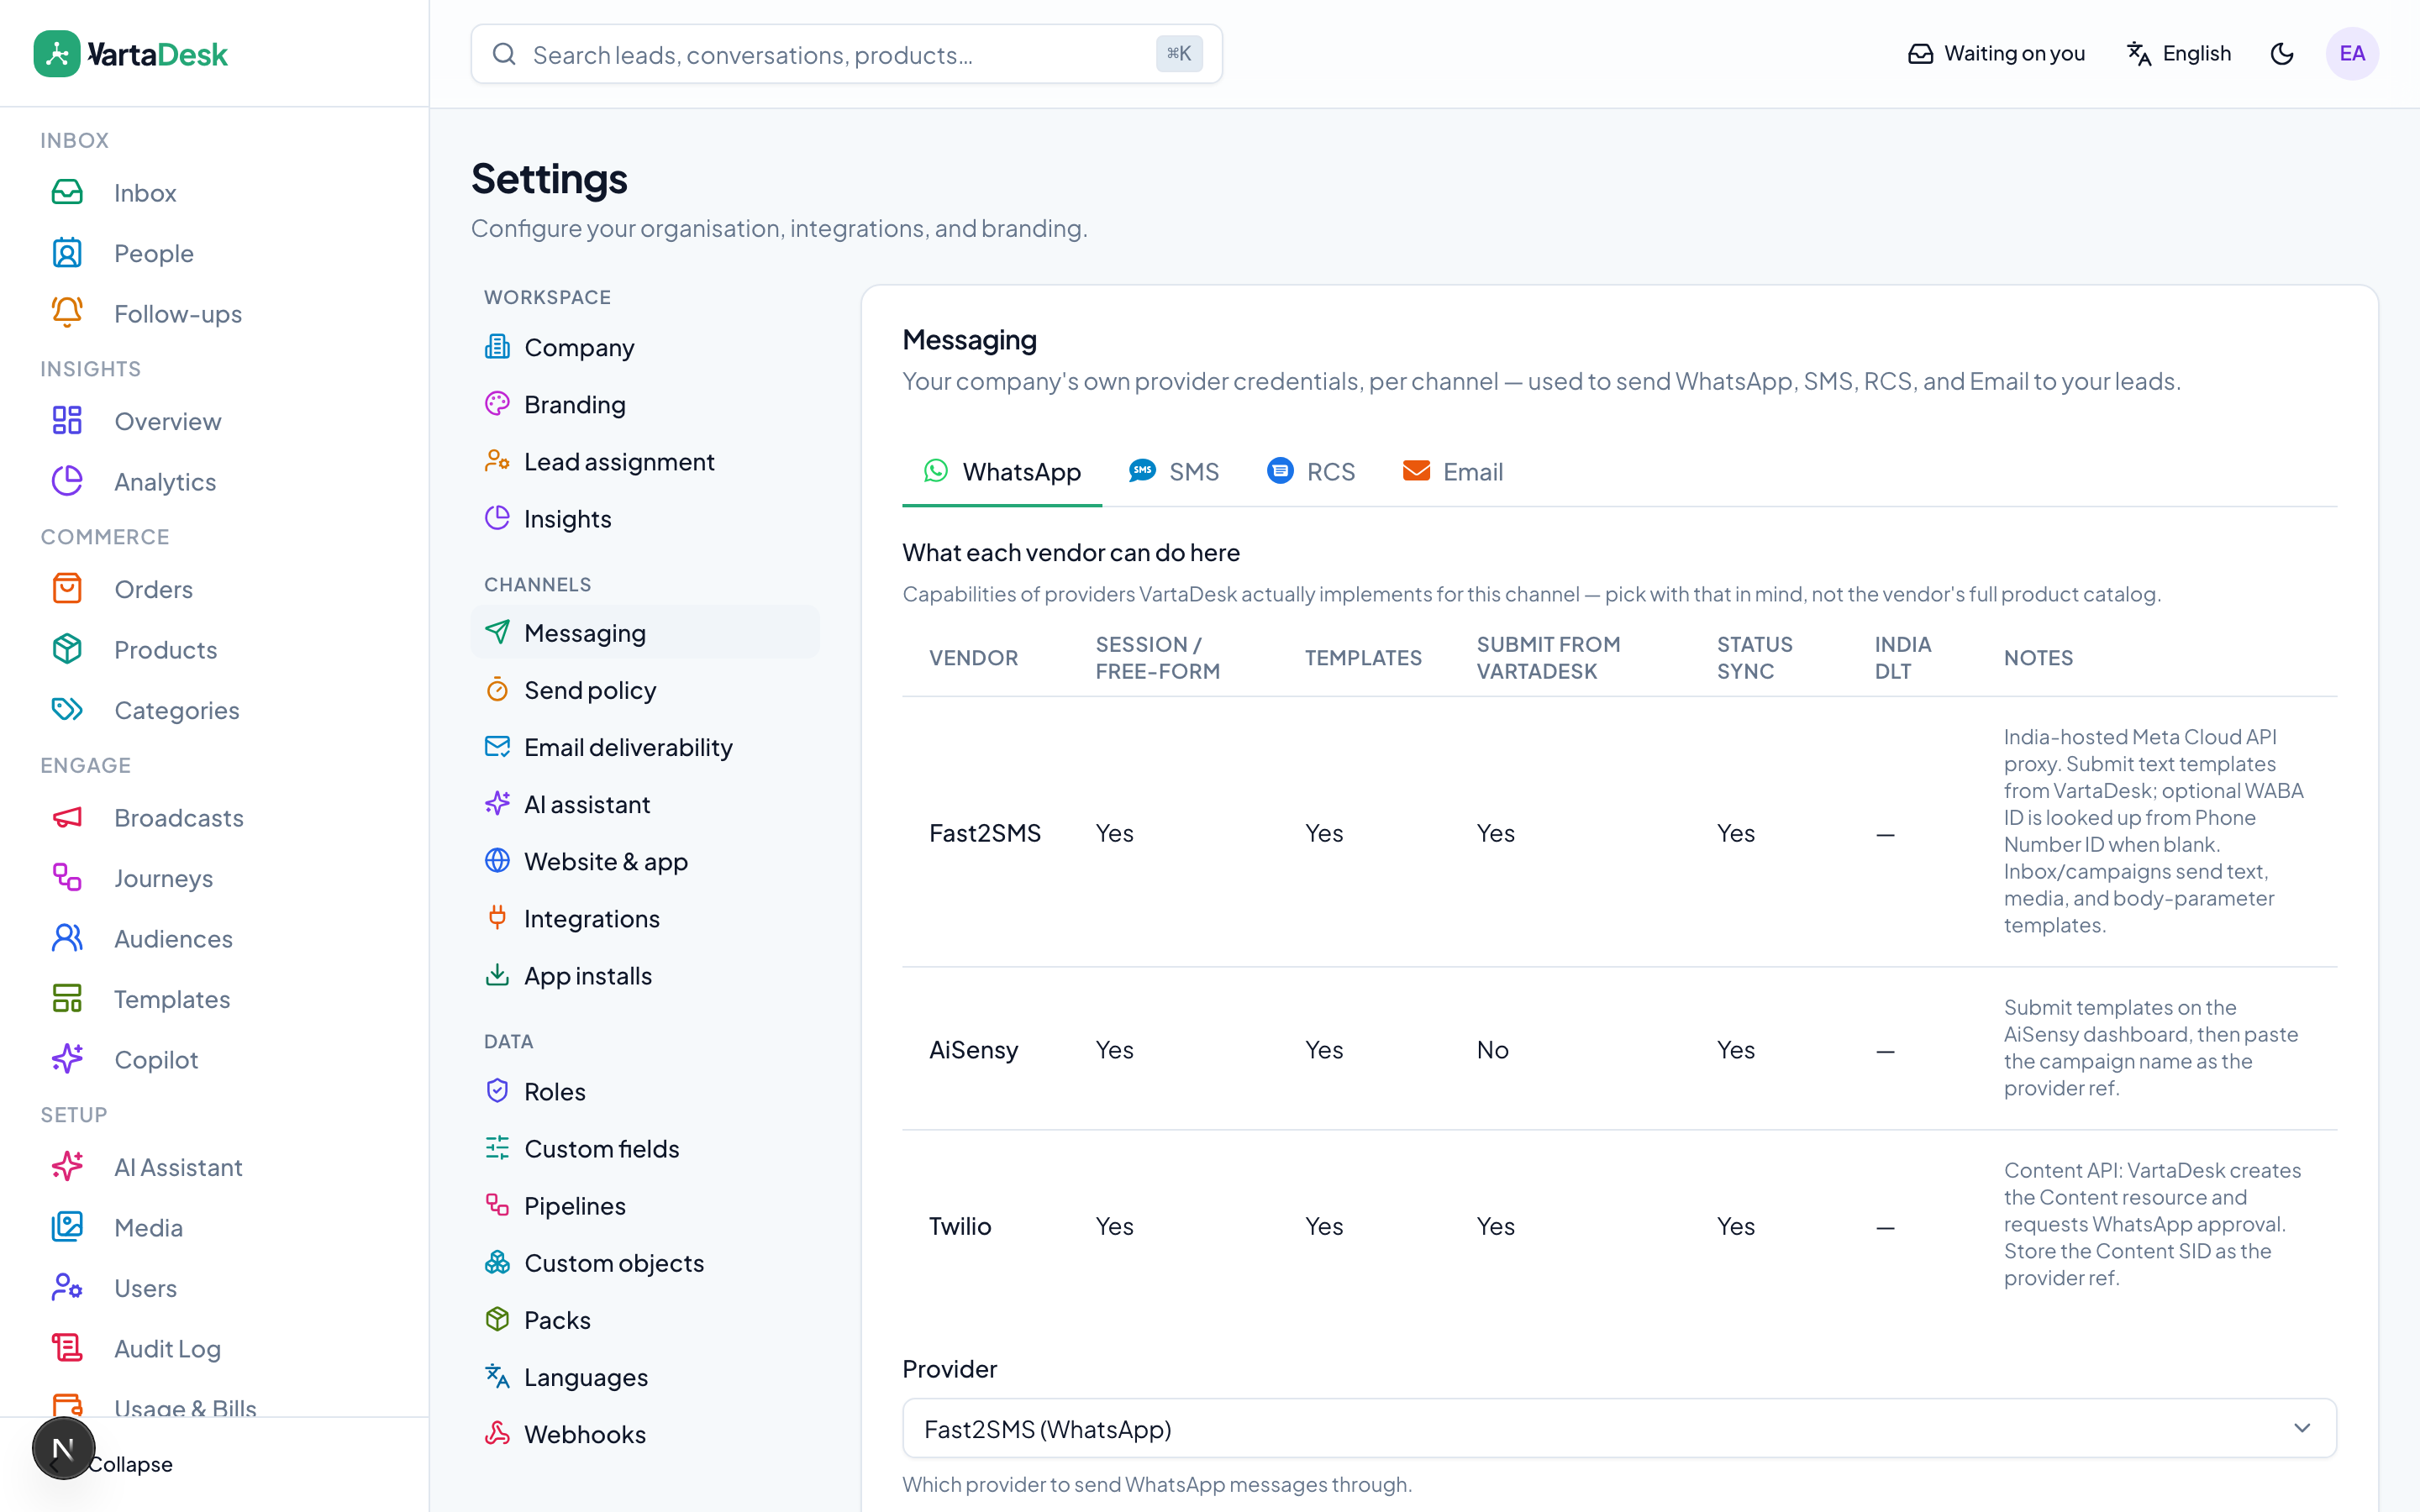Open the Products box icon
The width and height of the screenshot is (2420, 1512).
(x=67, y=649)
